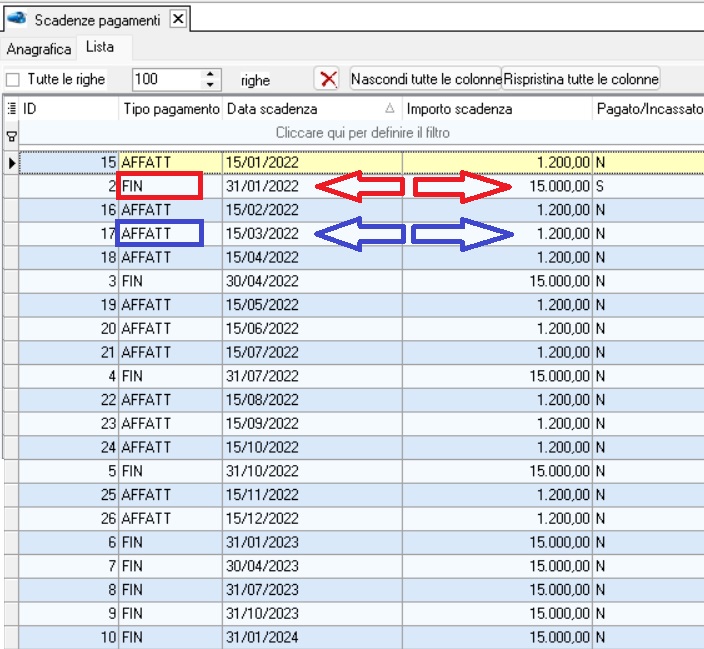This screenshot has height=649, width=704.
Task: Click the date cell 31/10/2022
Action: pyautogui.click(x=312, y=471)
